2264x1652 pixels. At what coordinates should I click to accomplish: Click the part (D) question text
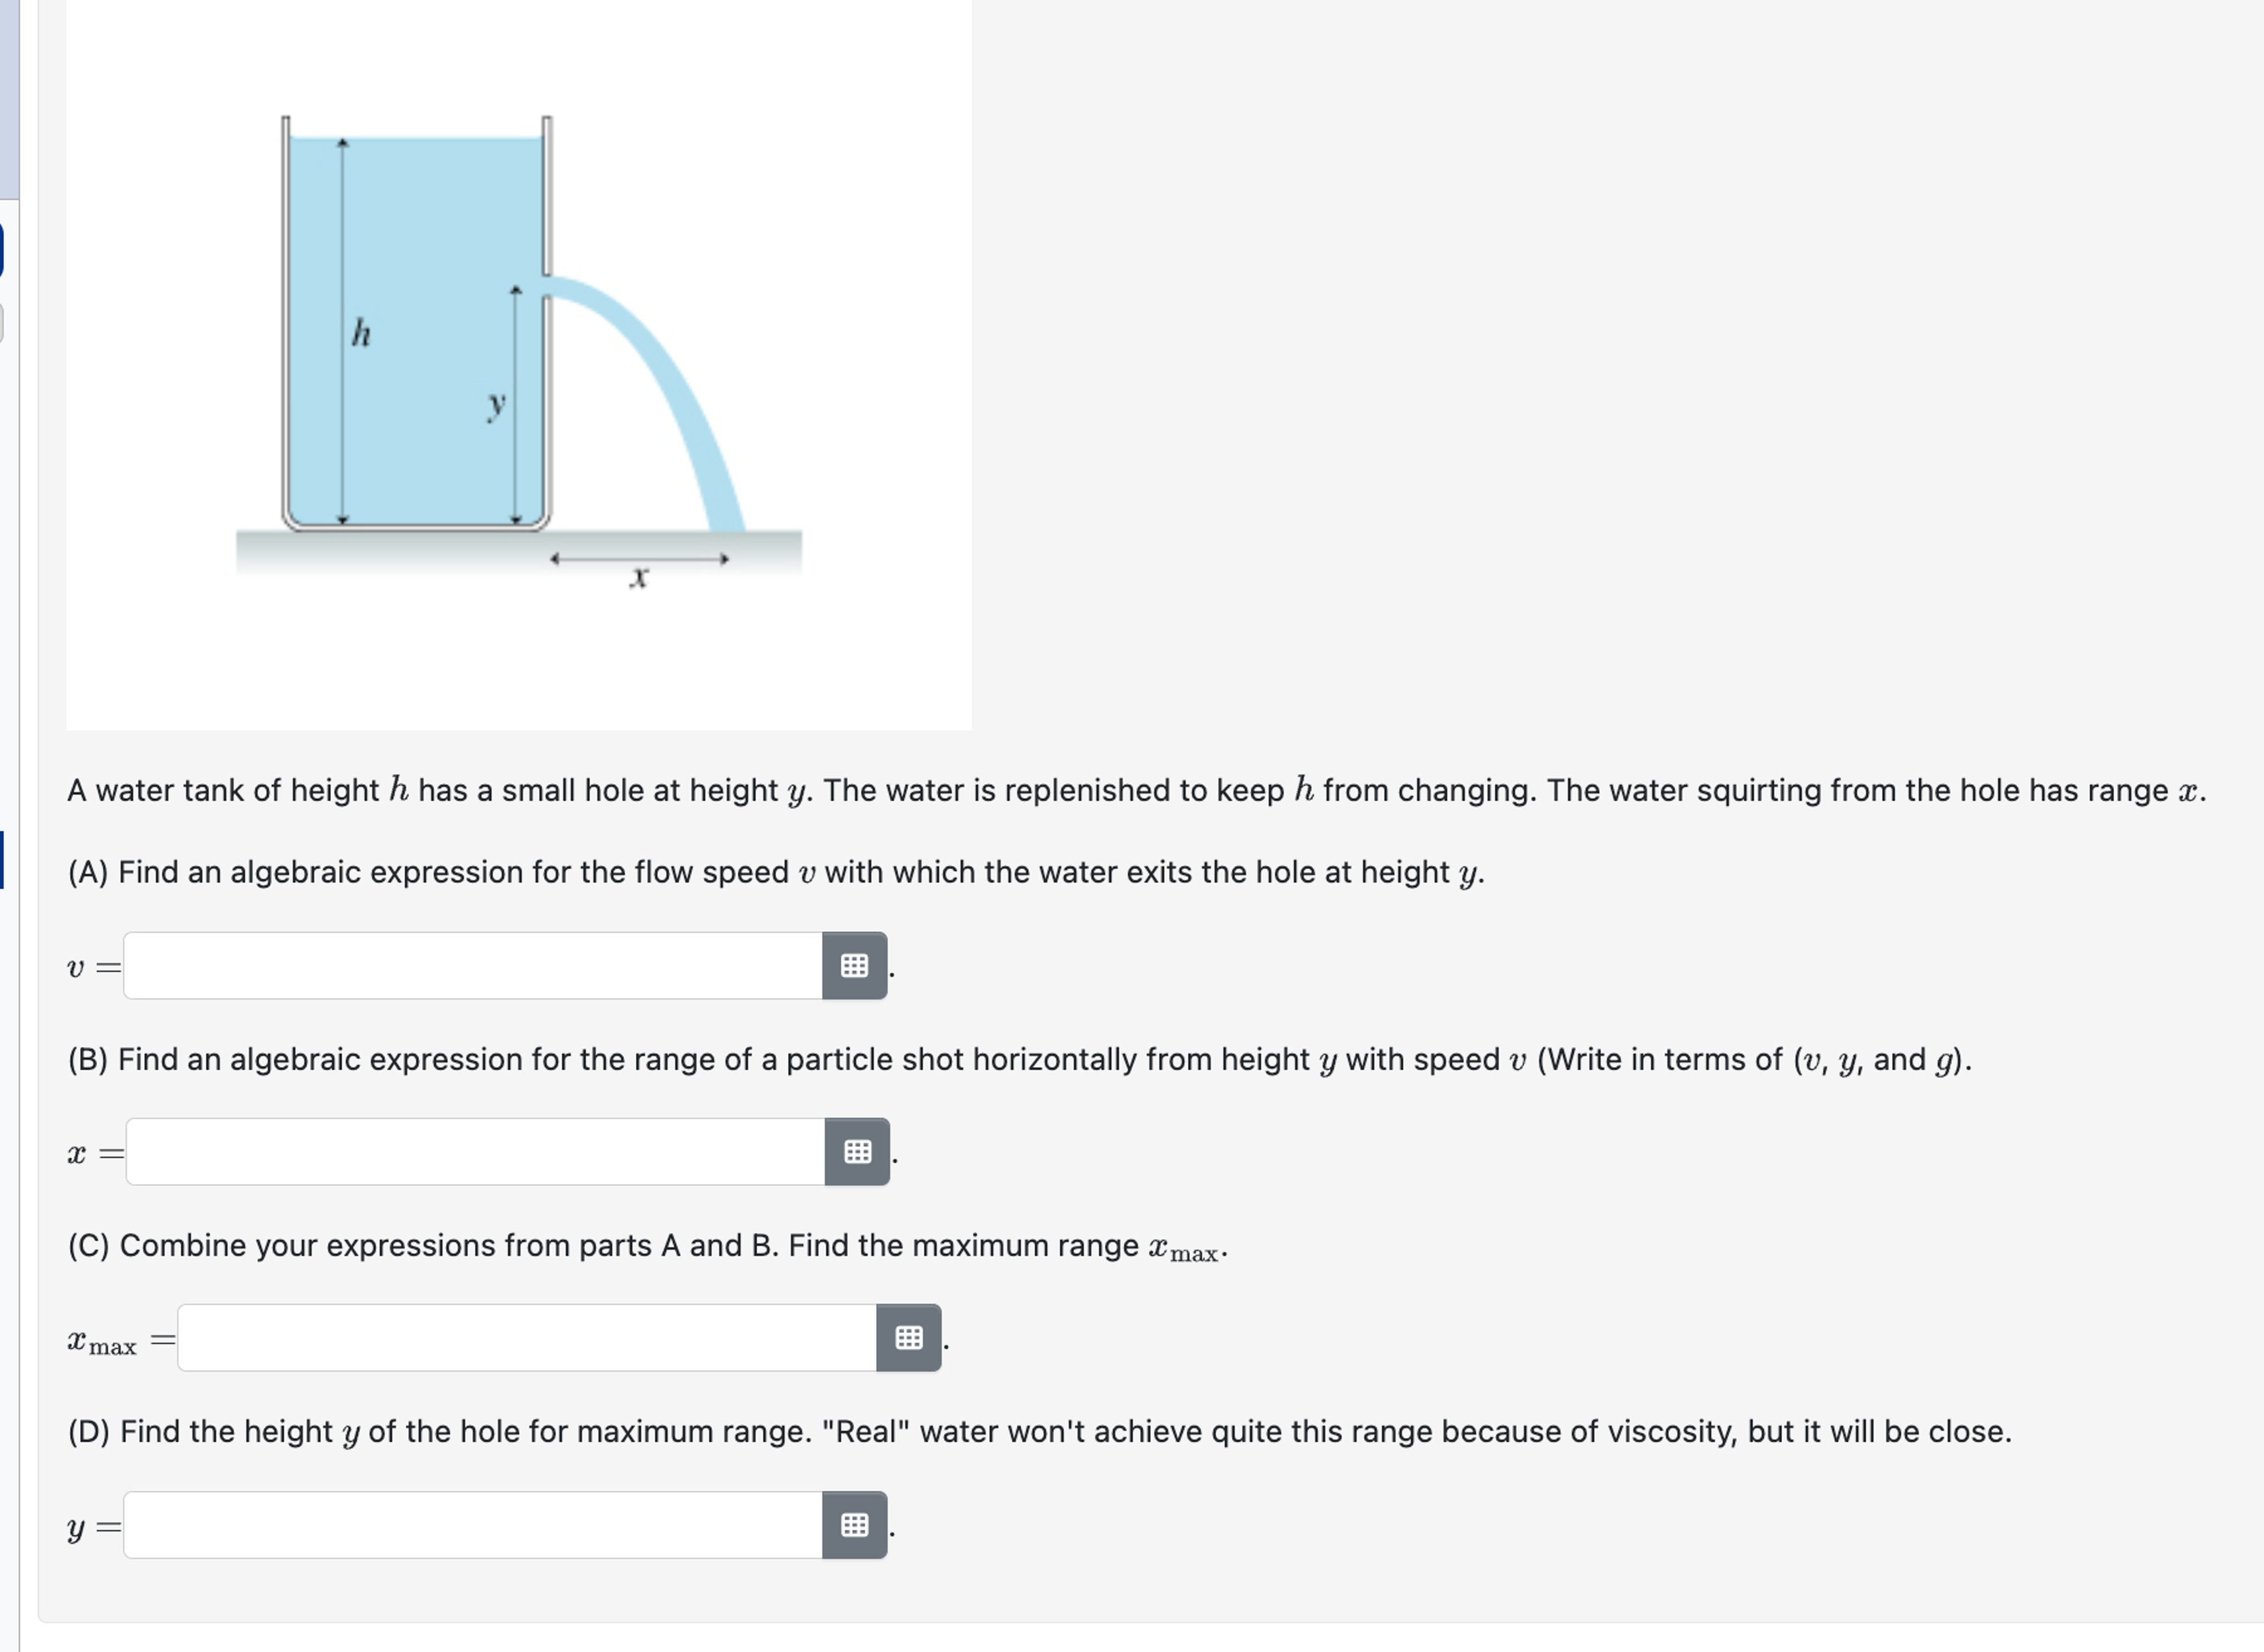click(1040, 1432)
